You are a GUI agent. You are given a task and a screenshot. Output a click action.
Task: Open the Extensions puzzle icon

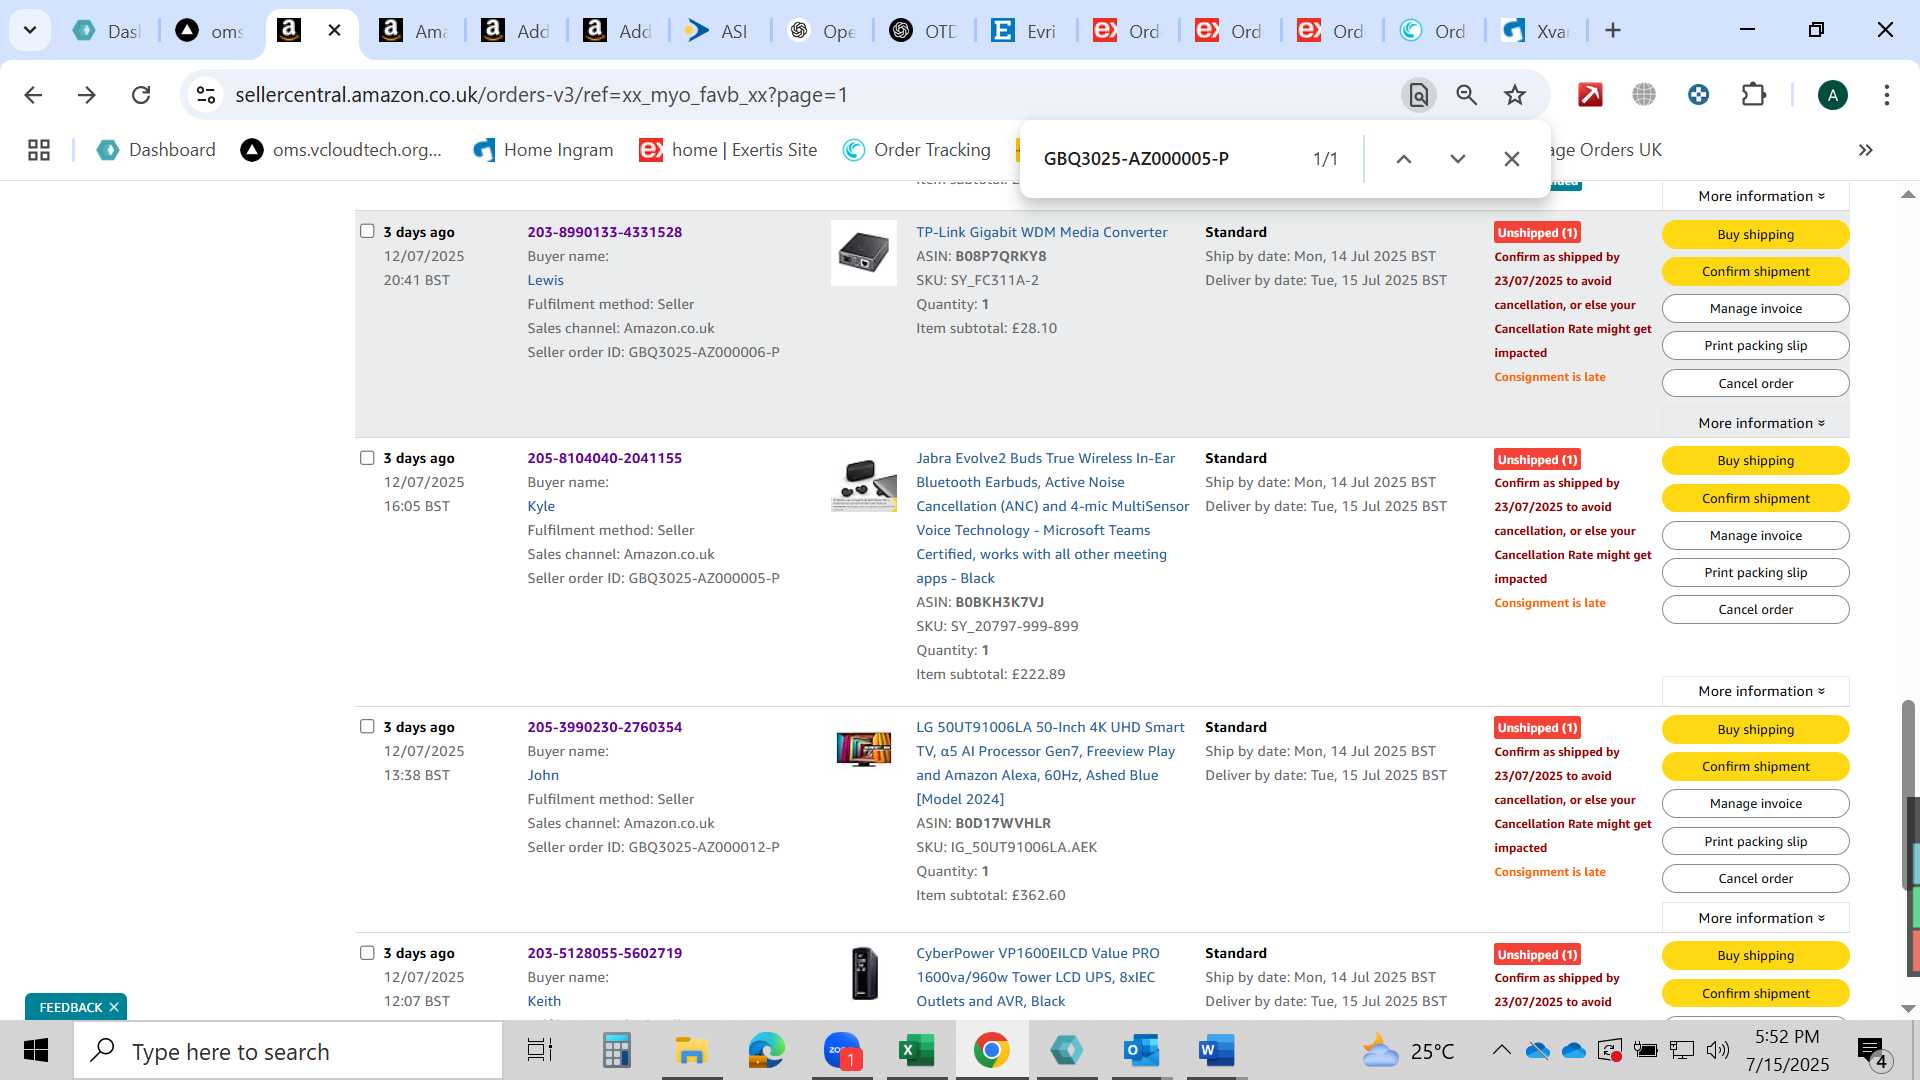click(x=1753, y=95)
